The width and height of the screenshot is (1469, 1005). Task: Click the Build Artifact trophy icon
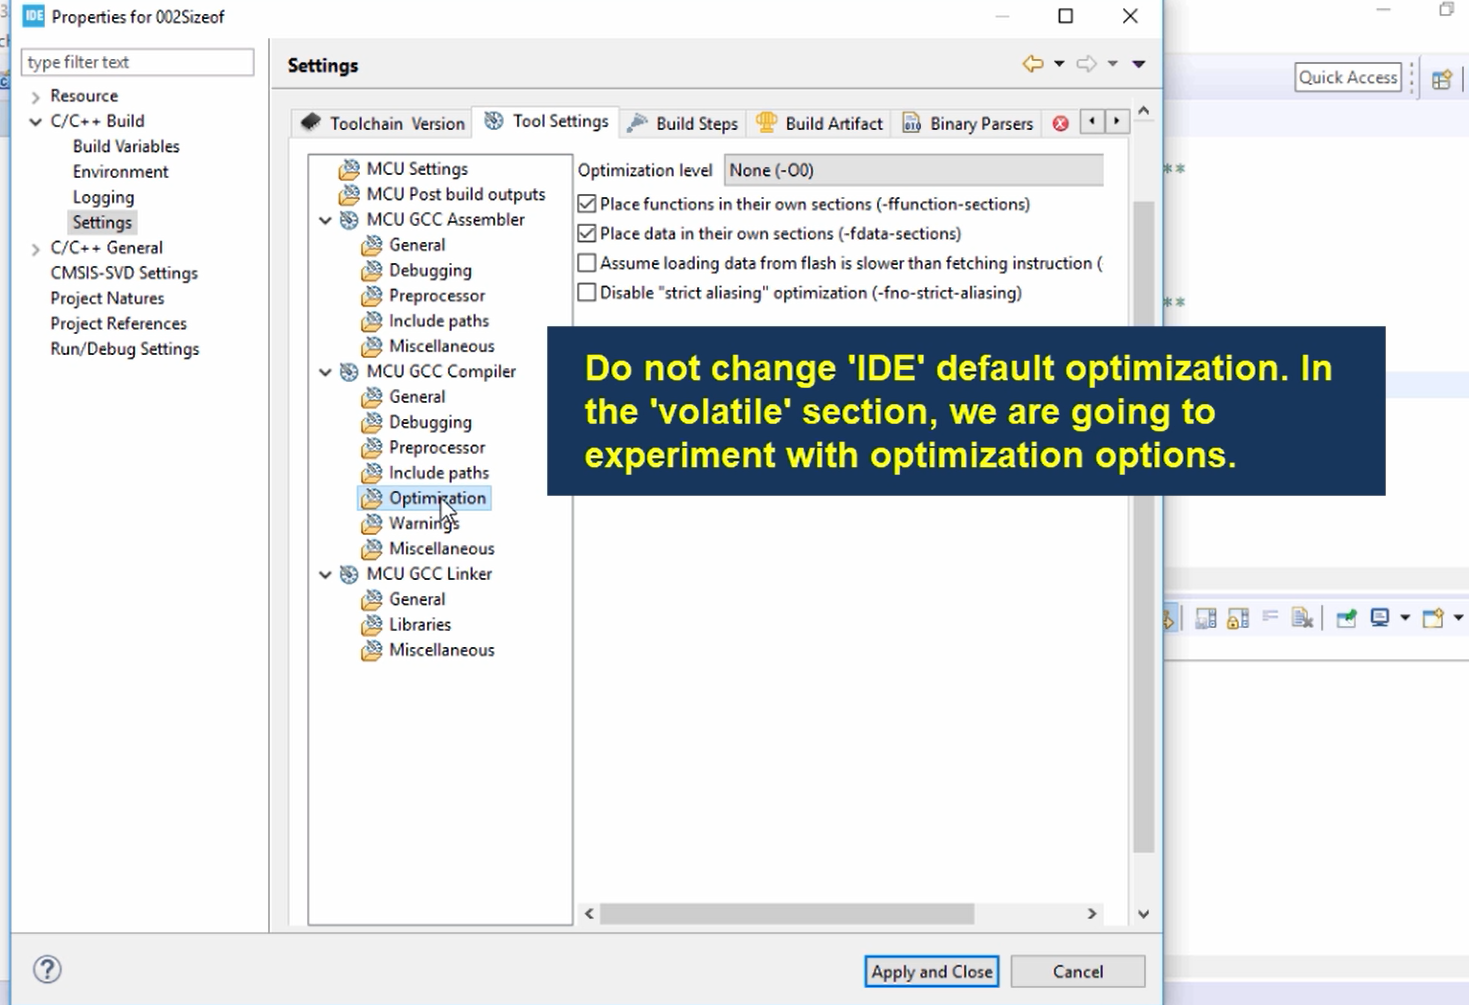coord(767,122)
